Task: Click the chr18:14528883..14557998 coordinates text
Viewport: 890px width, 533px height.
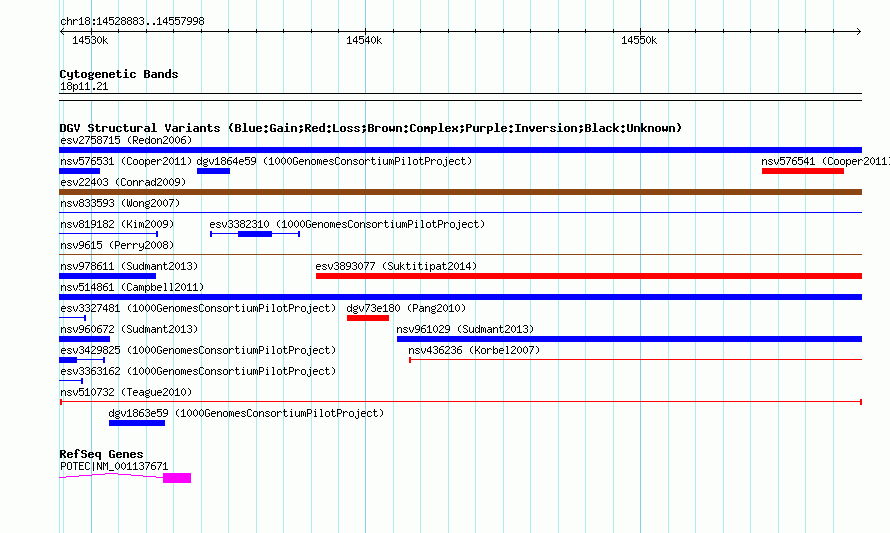Action: (x=132, y=21)
